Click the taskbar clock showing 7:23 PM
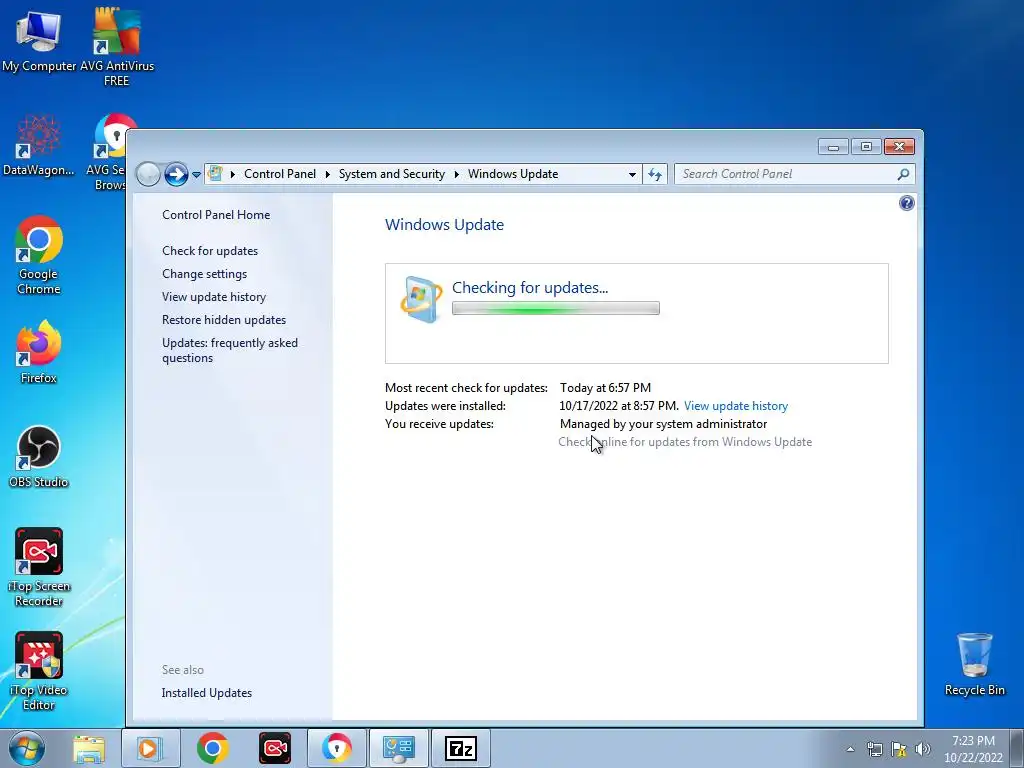 [973, 749]
